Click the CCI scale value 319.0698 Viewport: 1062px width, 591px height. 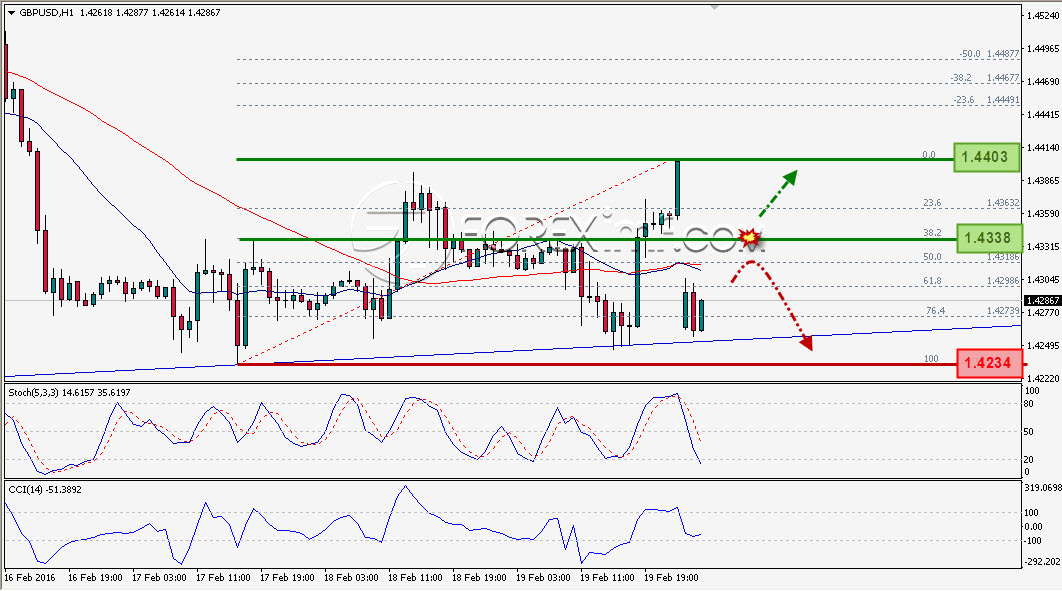pyautogui.click(x=1042, y=487)
